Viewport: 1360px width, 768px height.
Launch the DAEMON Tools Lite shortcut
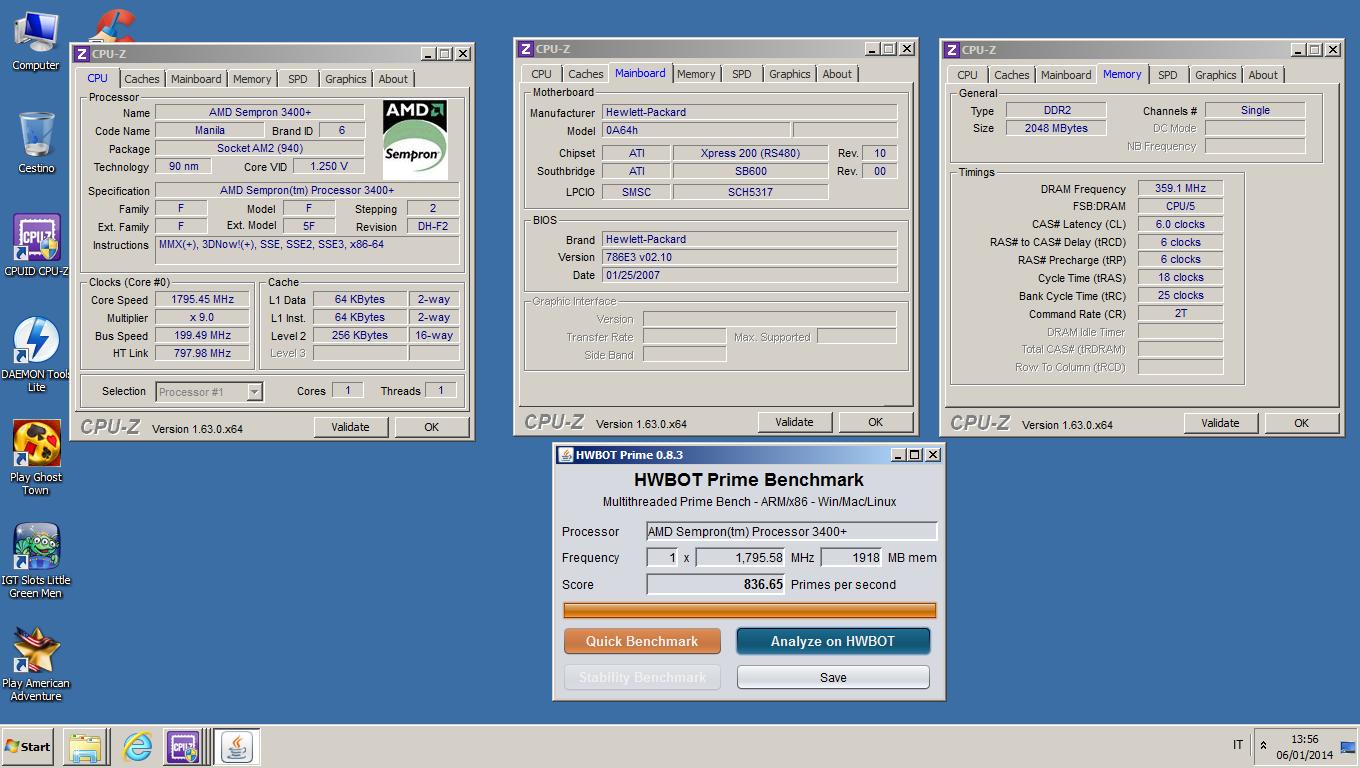tap(36, 355)
